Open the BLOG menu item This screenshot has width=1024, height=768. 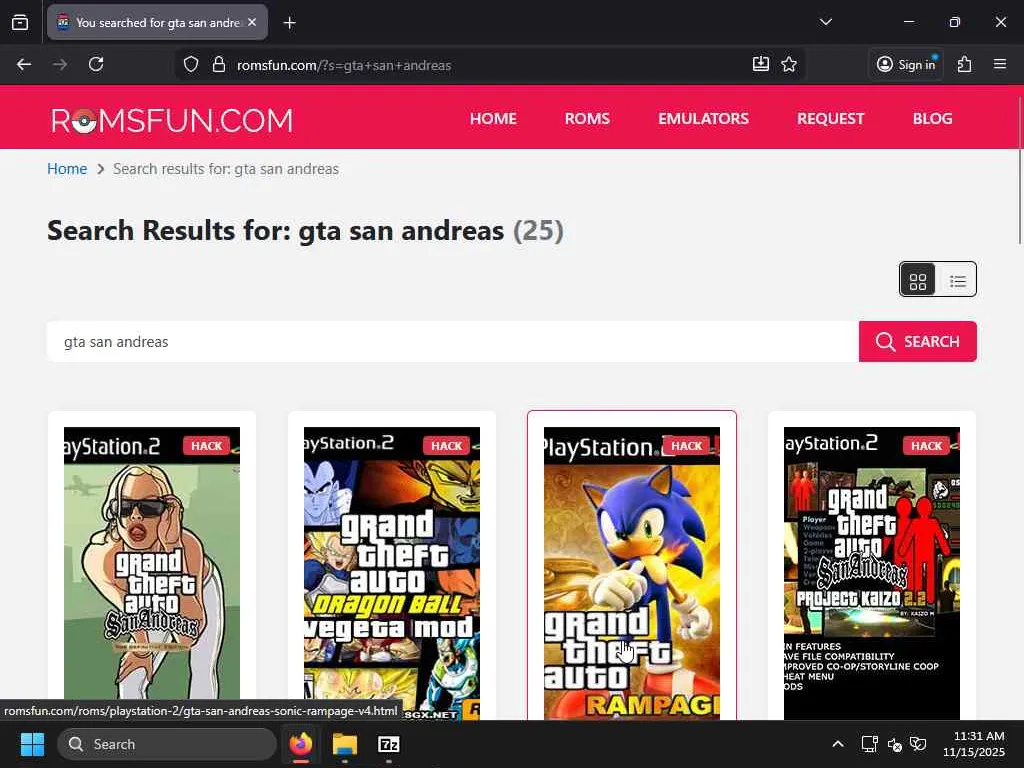(933, 119)
